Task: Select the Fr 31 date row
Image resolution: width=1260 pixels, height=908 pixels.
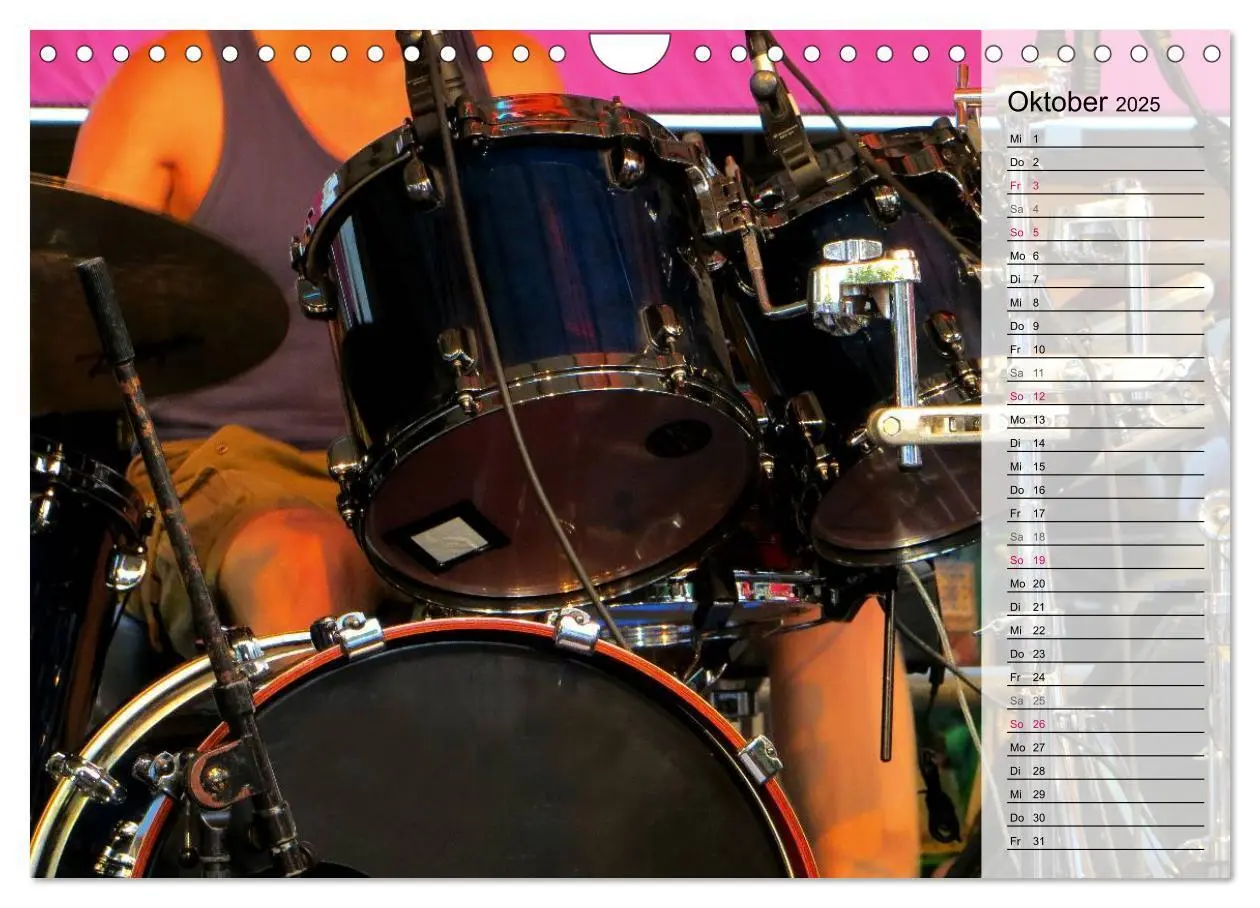Action: coord(1105,840)
